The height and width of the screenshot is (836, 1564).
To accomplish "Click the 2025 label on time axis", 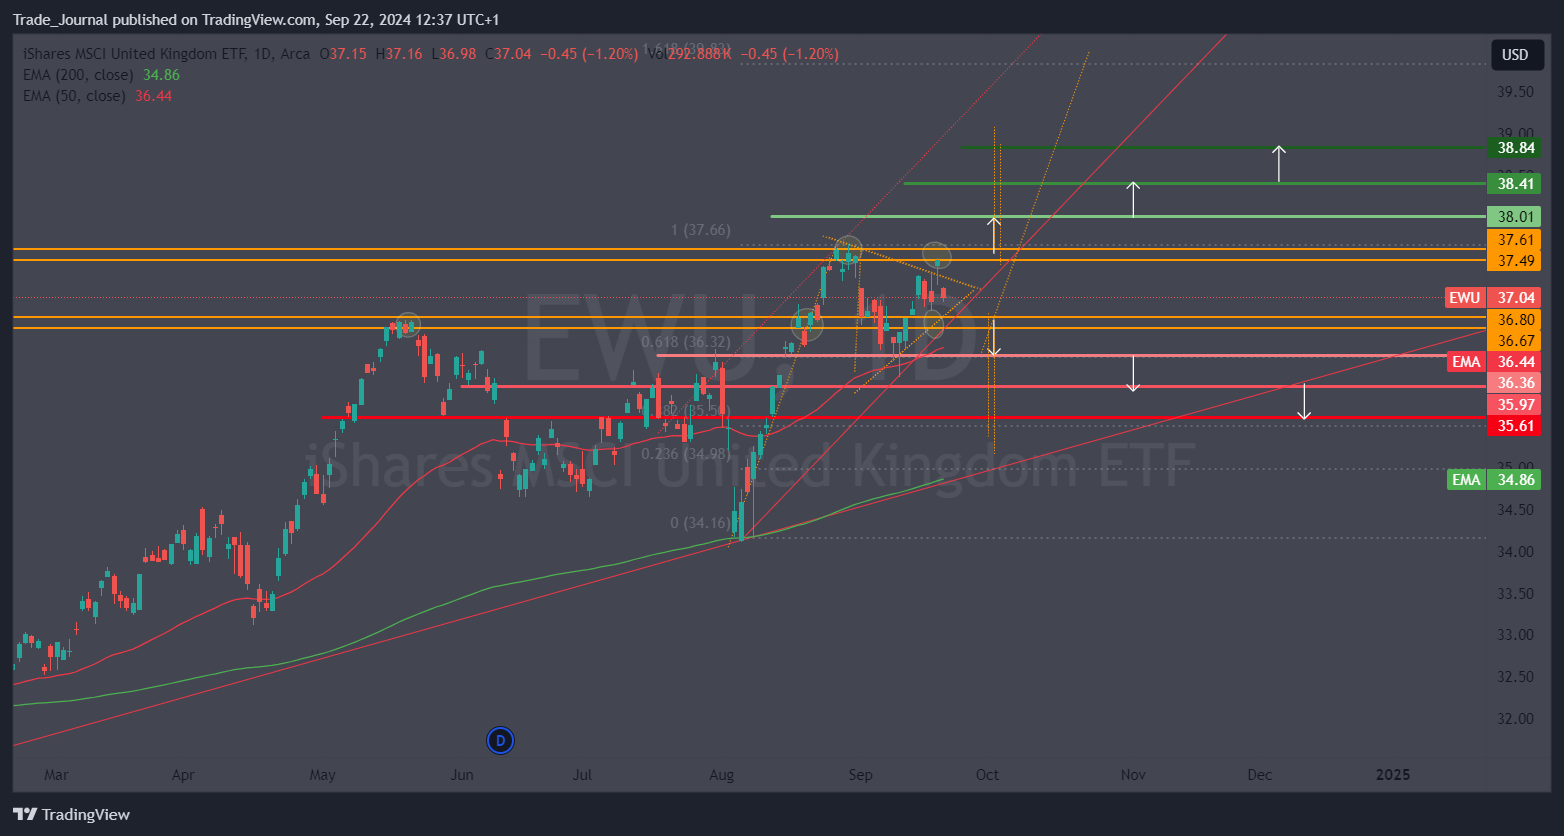I will tap(1393, 775).
